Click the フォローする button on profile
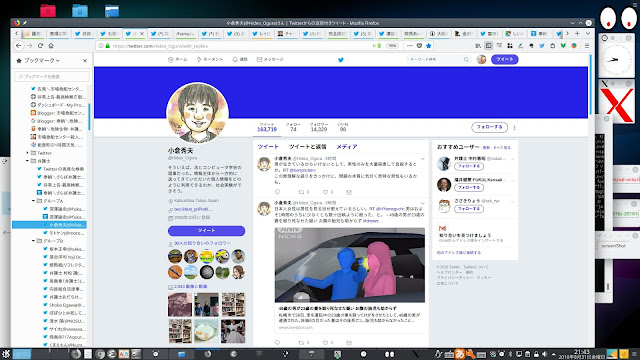 (489, 127)
